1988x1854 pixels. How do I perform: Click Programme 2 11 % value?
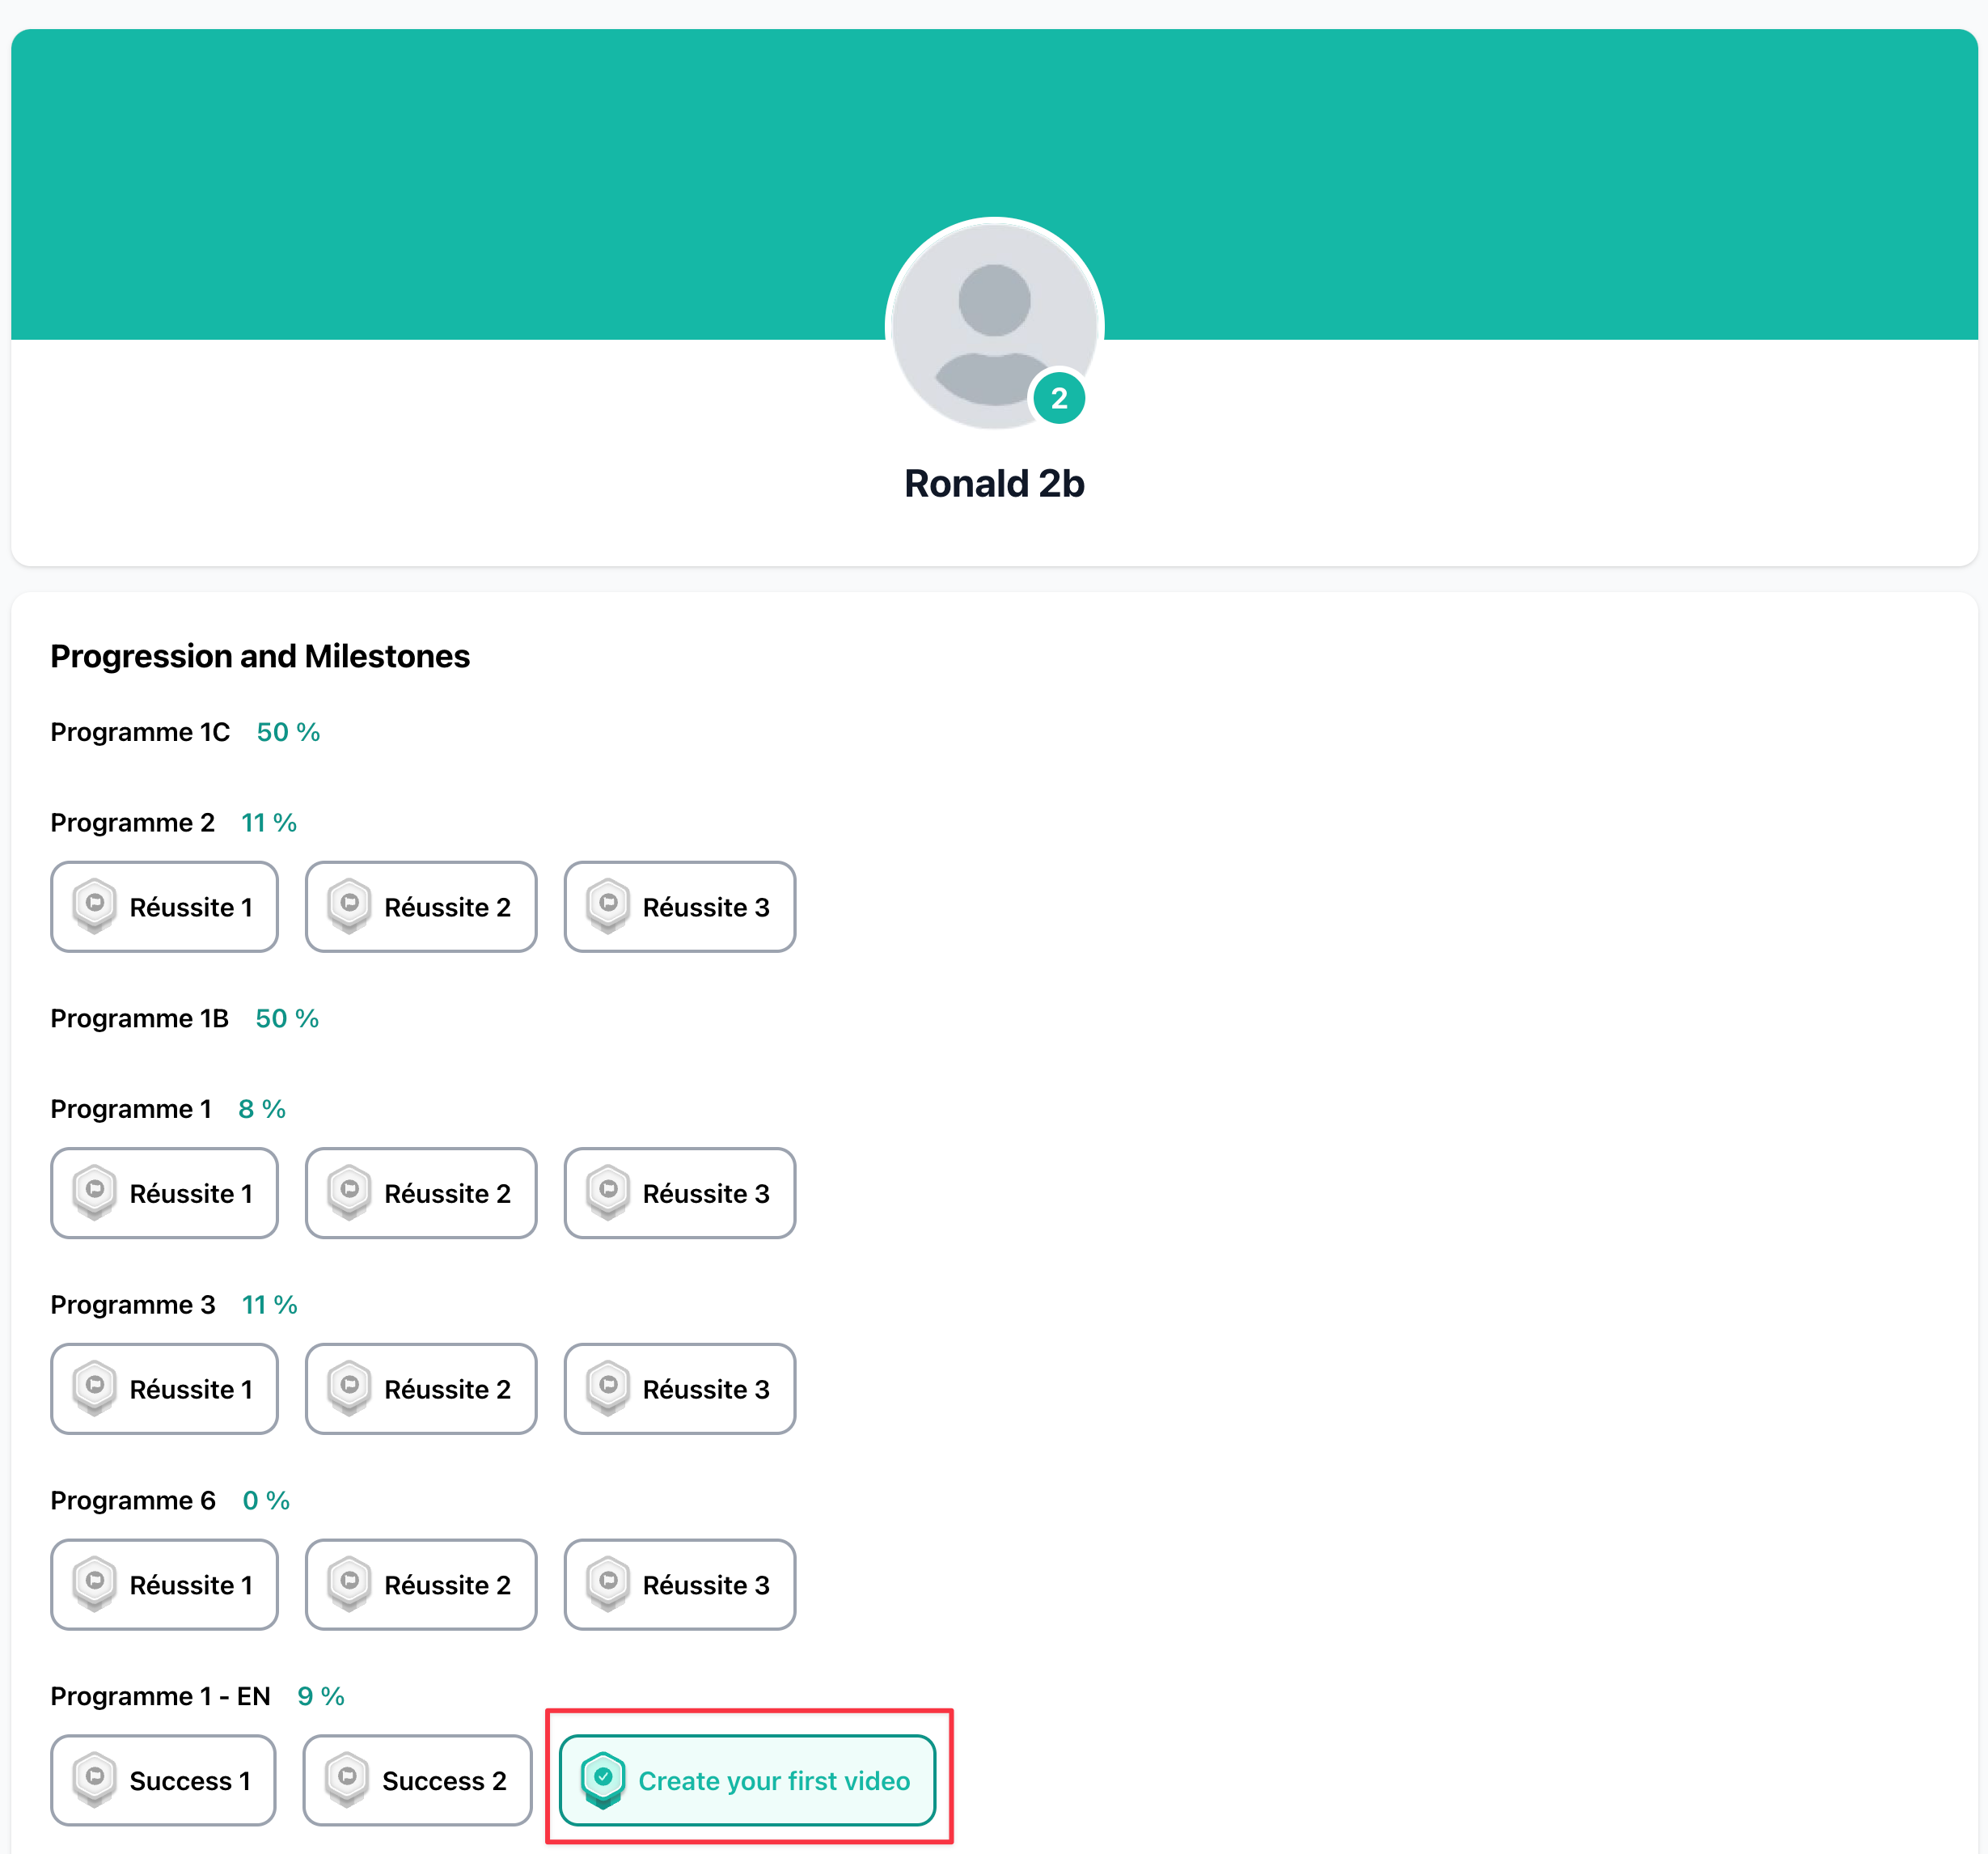(x=269, y=822)
